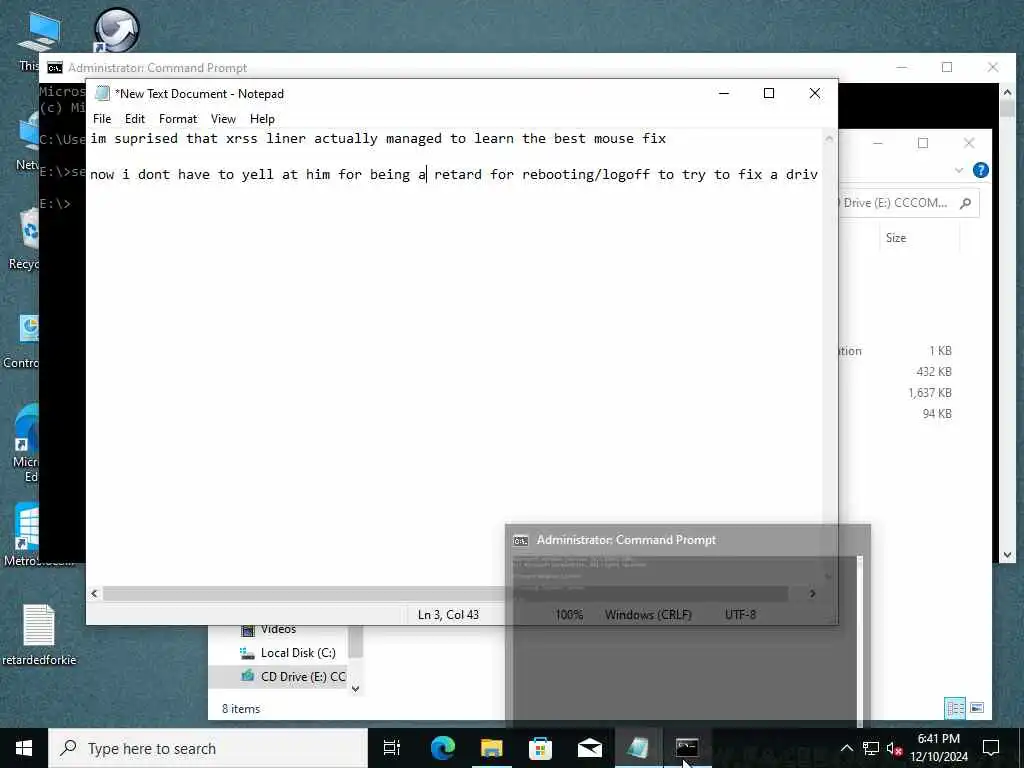Click the 432 KB size cell
The height and width of the screenshot is (768, 1024).
tap(934, 372)
